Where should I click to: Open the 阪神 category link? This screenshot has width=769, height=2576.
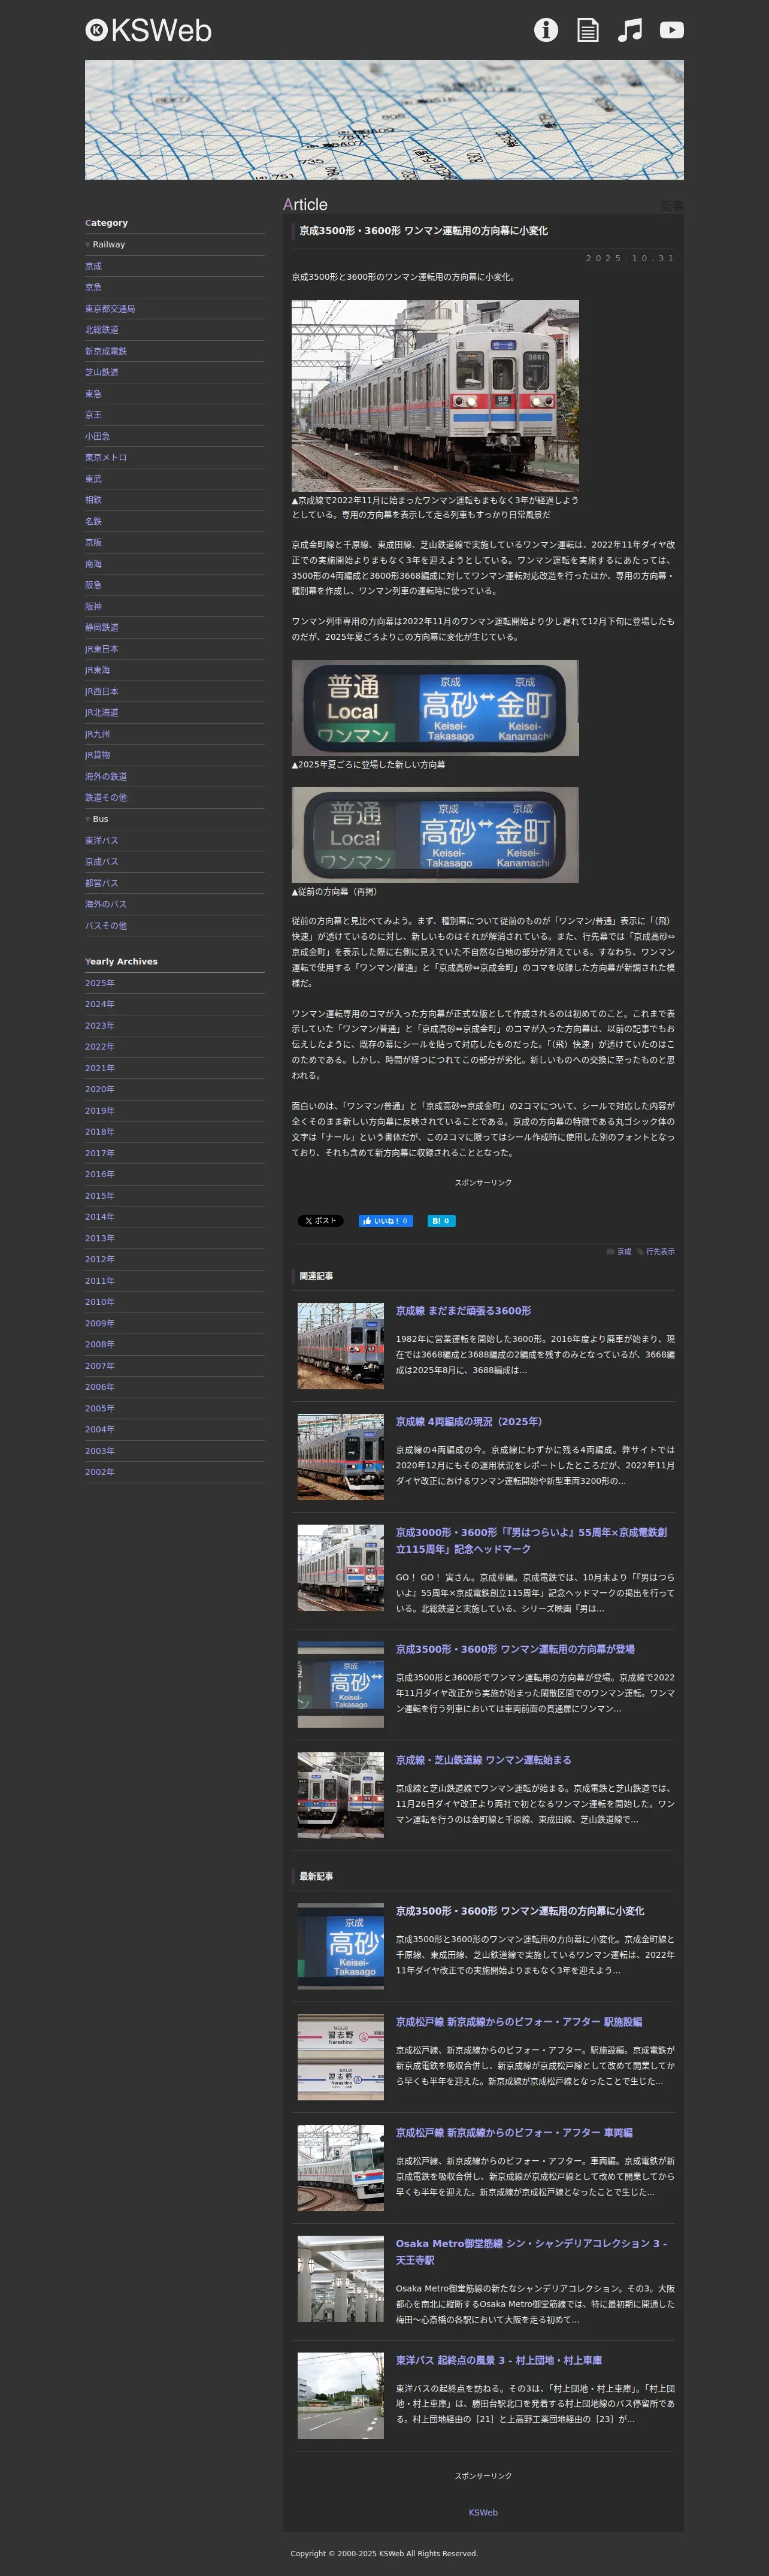[x=93, y=606]
